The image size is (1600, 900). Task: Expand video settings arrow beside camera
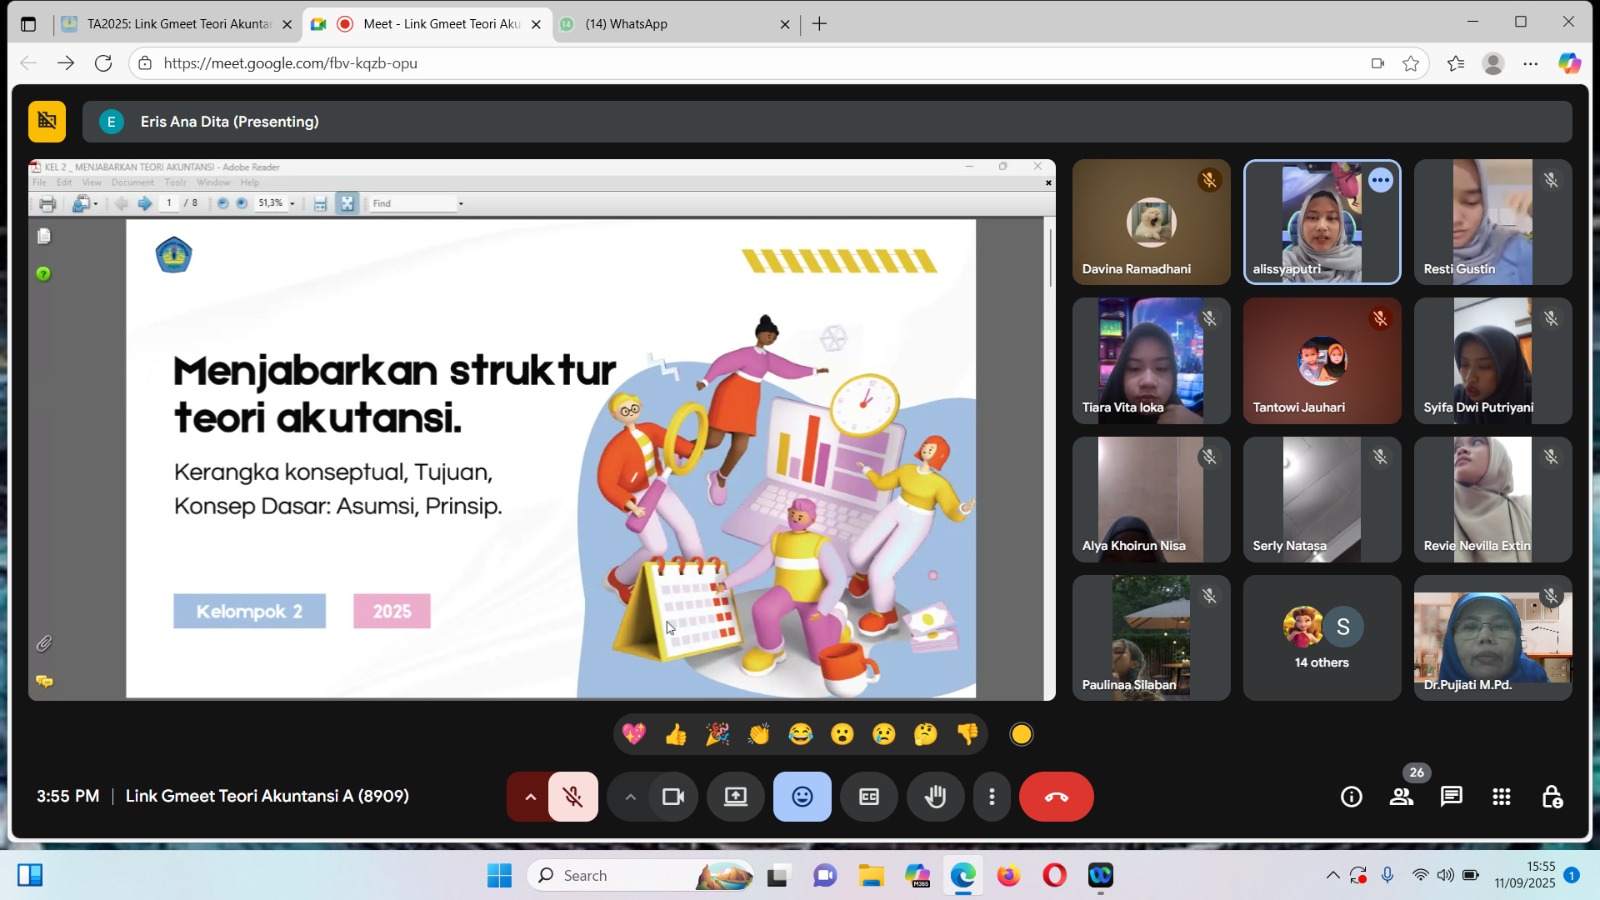pyautogui.click(x=630, y=797)
